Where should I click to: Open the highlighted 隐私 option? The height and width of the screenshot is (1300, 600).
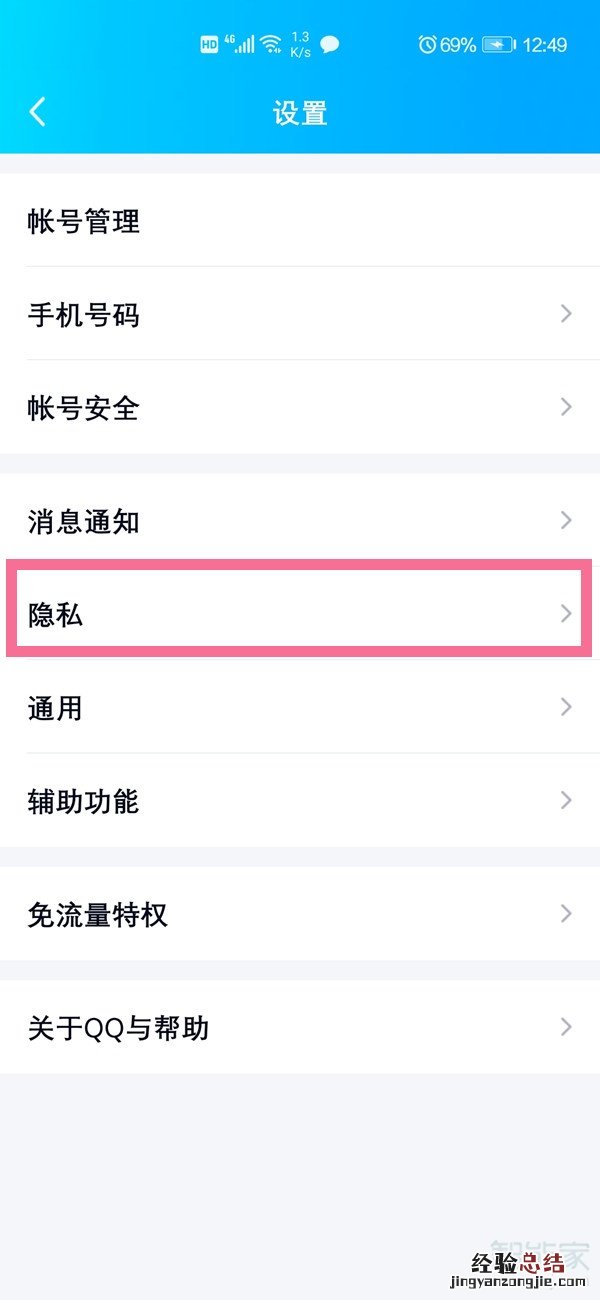pyautogui.click(x=56, y=614)
